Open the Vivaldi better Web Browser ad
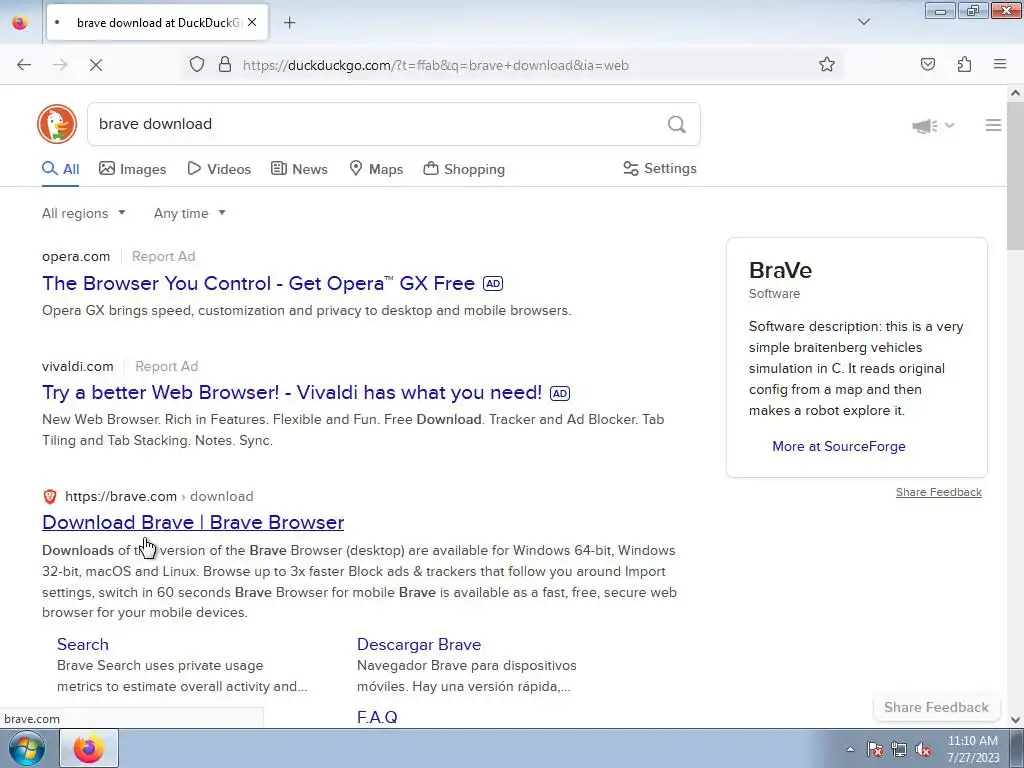 coord(292,392)
